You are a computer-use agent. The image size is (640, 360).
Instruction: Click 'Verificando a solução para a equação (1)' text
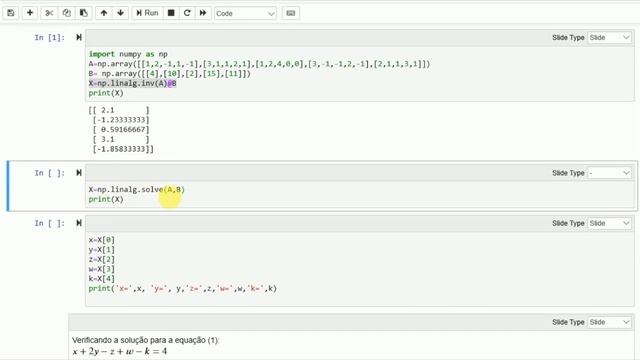(146, 340)
